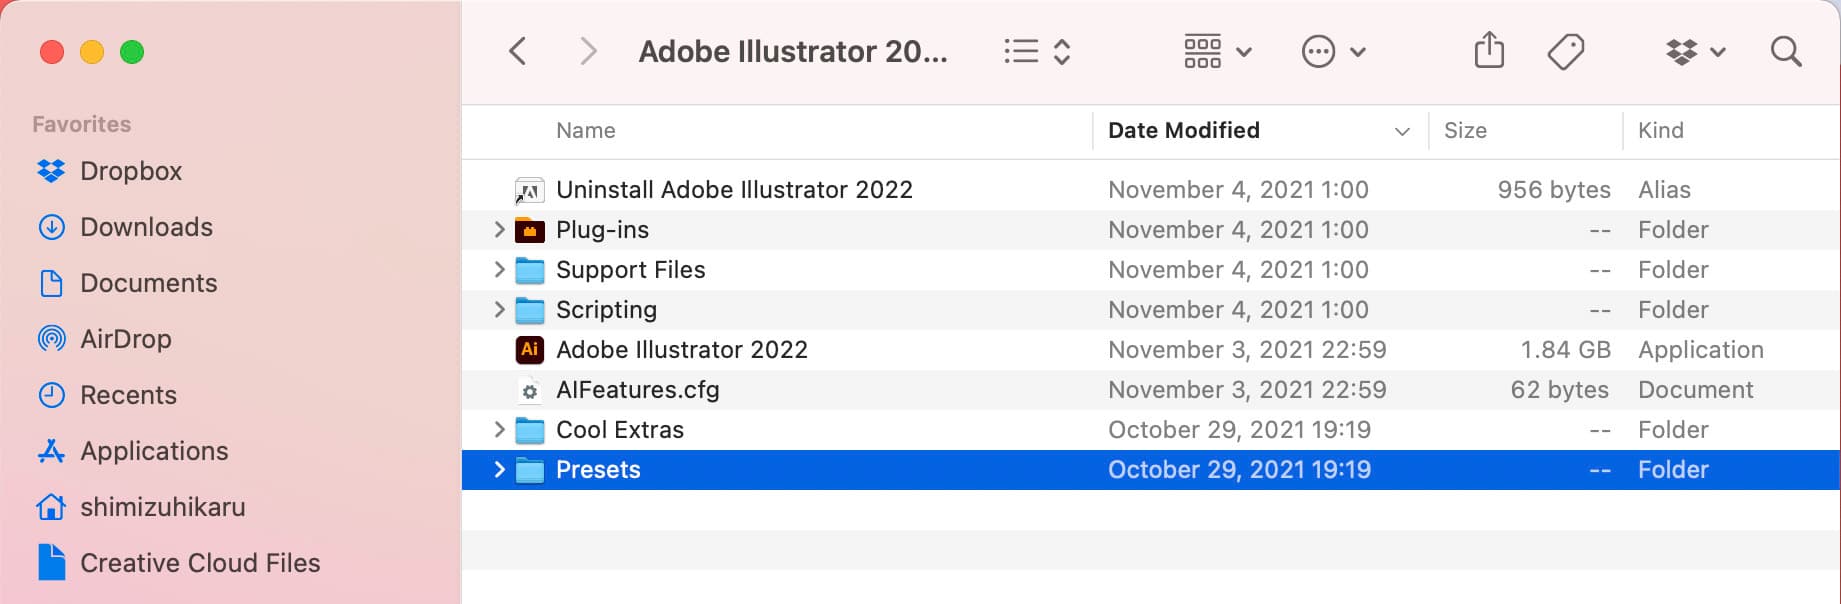Open the More actions ellipsis dropdown
Viewport: 1841px width, 604px height.
click(x=1333, y=51)
